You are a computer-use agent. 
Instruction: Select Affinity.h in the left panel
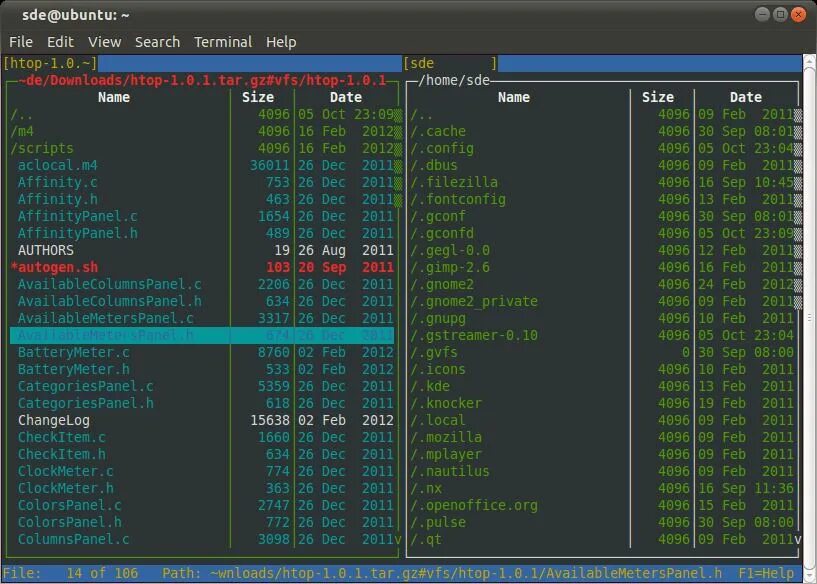pos(202,200)
